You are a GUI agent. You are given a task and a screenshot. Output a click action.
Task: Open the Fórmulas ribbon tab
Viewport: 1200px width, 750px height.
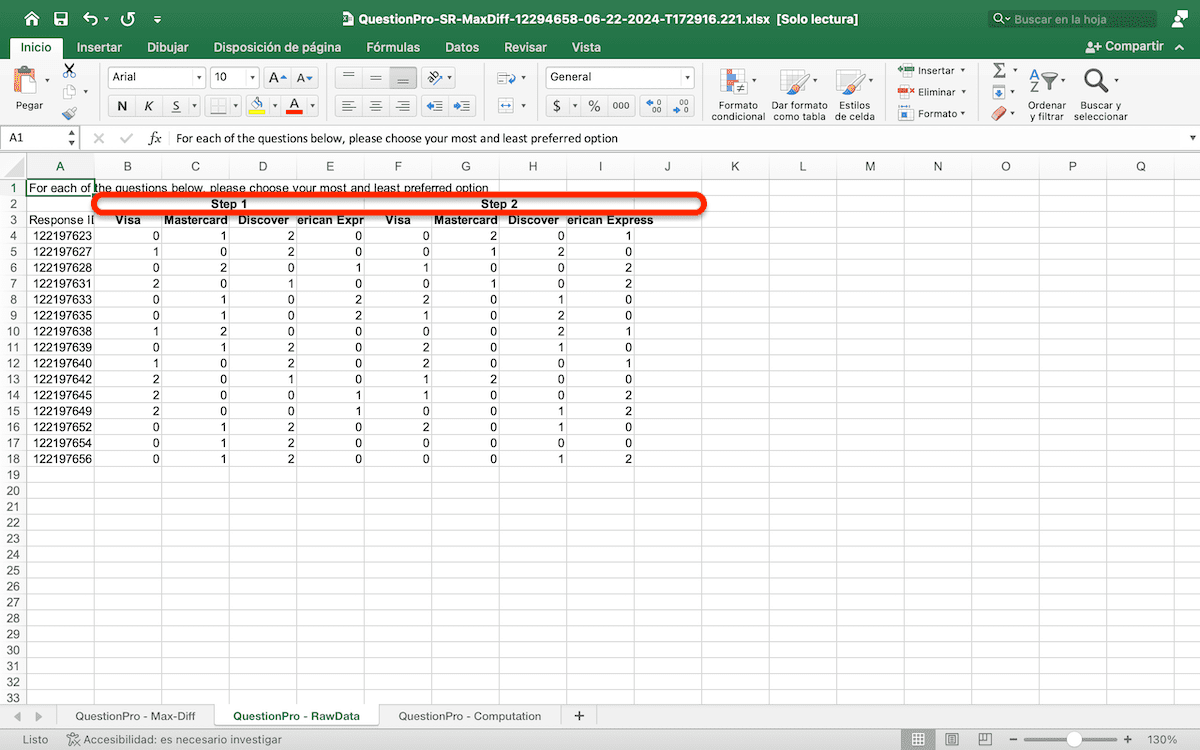(394, 47)
